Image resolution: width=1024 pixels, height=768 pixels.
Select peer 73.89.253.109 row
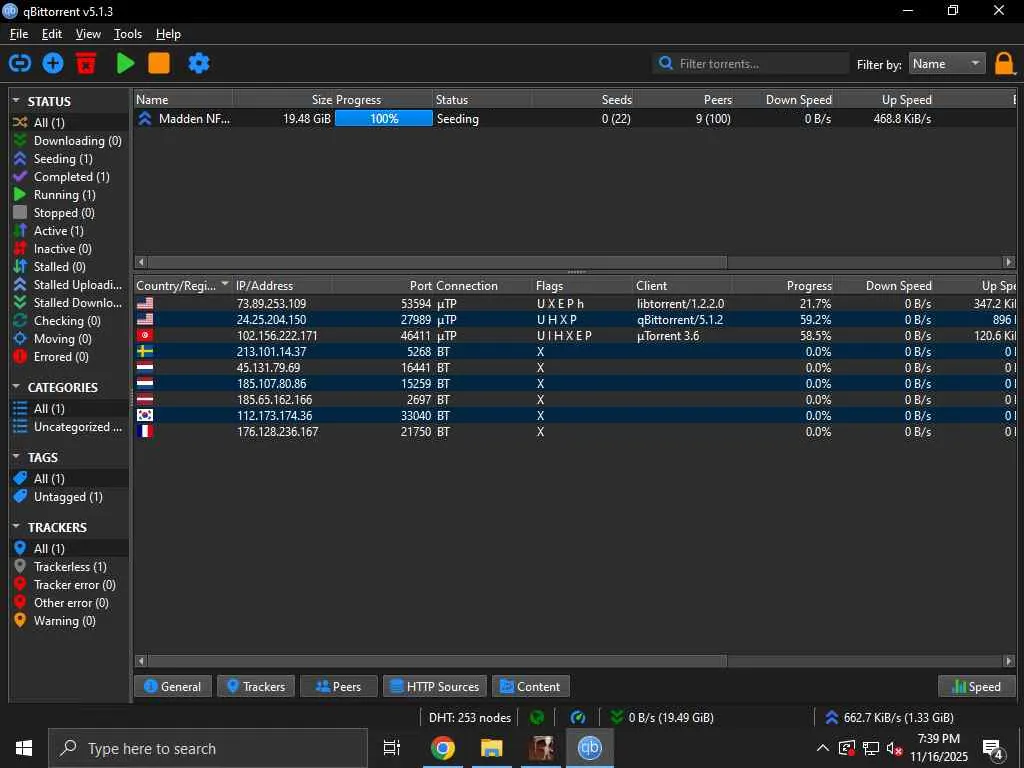point(576,304)
